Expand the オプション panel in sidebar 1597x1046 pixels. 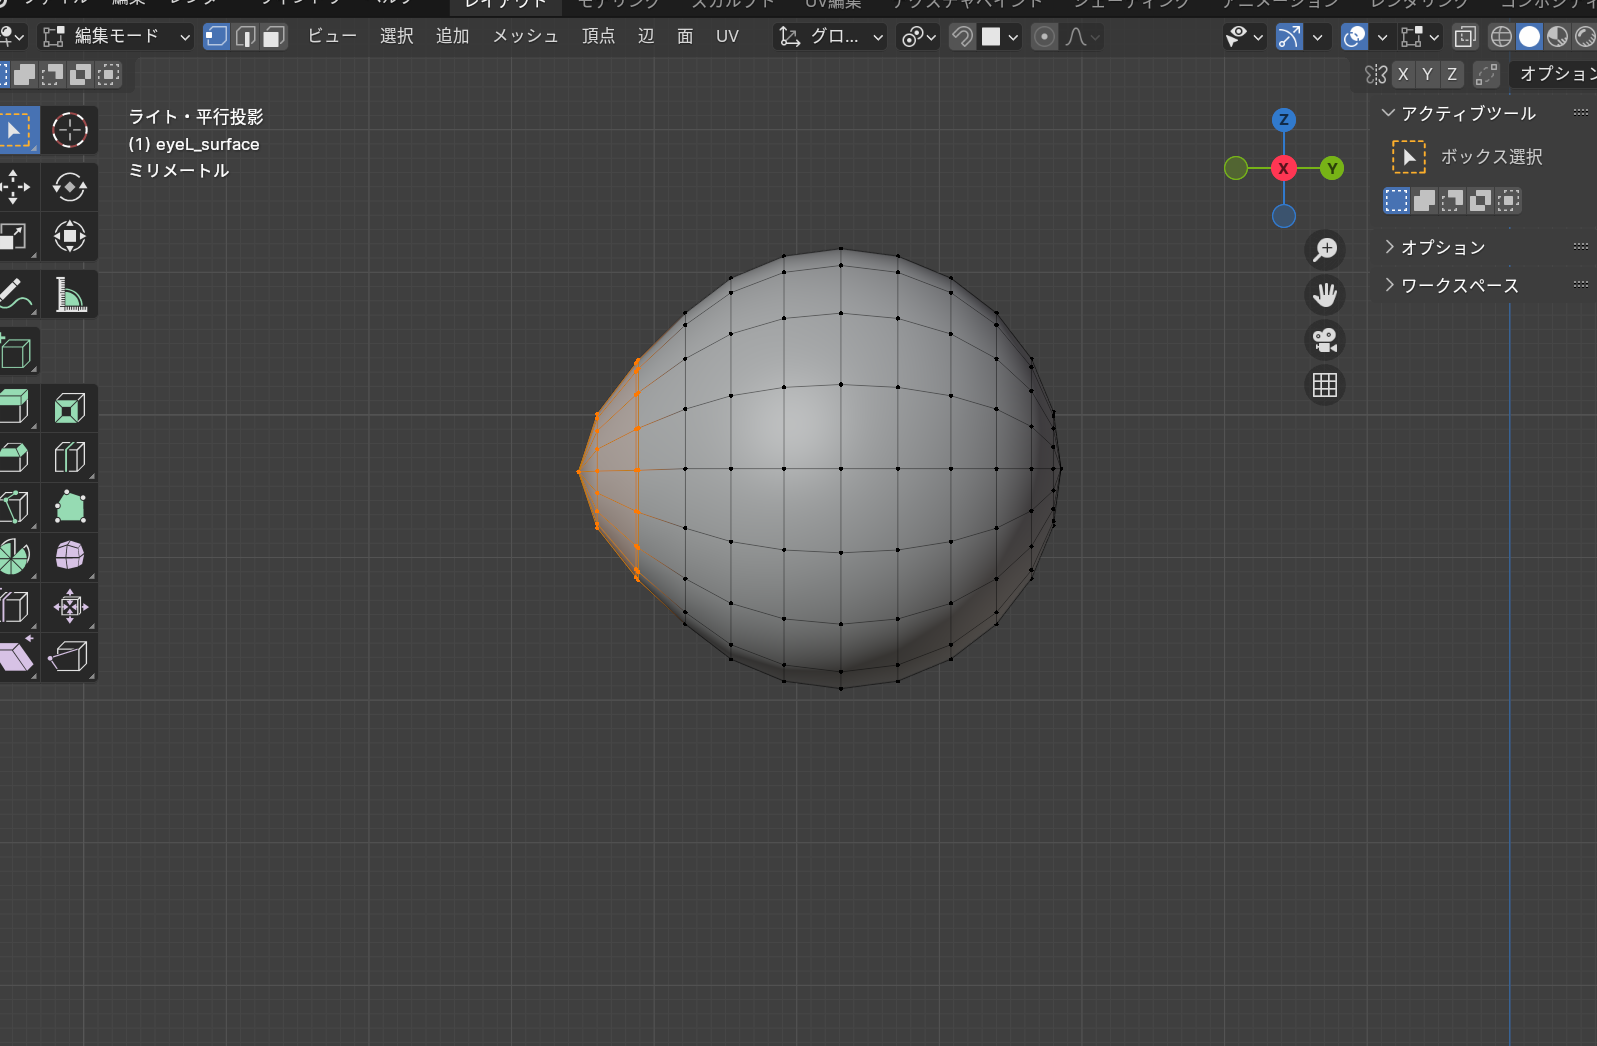coord(1442,247)
